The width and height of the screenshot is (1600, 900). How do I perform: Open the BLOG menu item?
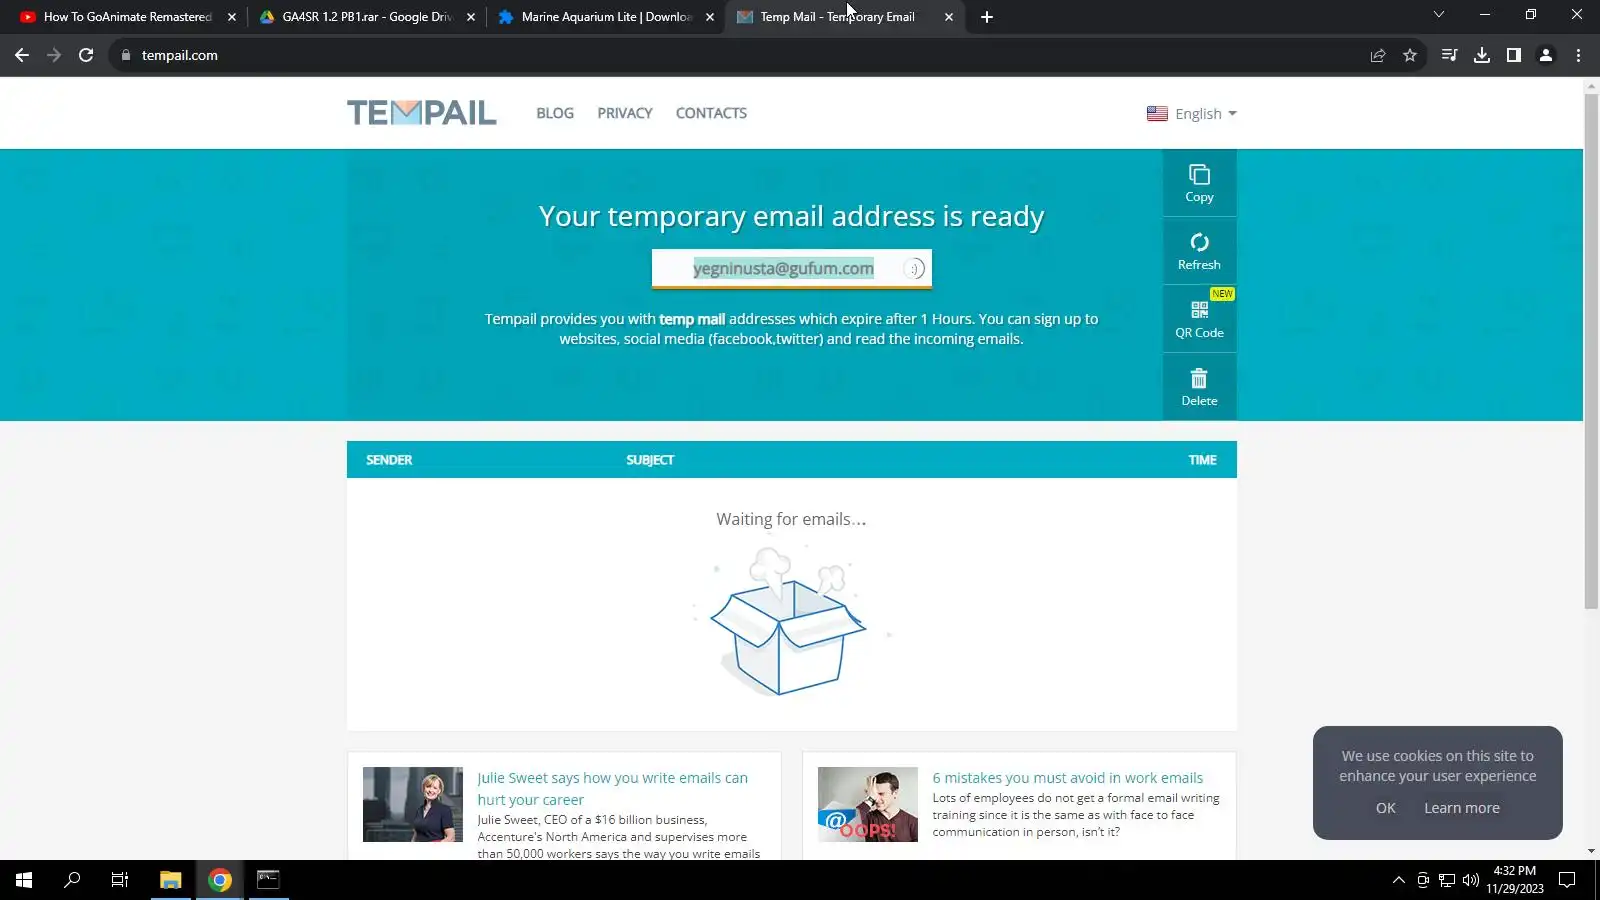555,113
